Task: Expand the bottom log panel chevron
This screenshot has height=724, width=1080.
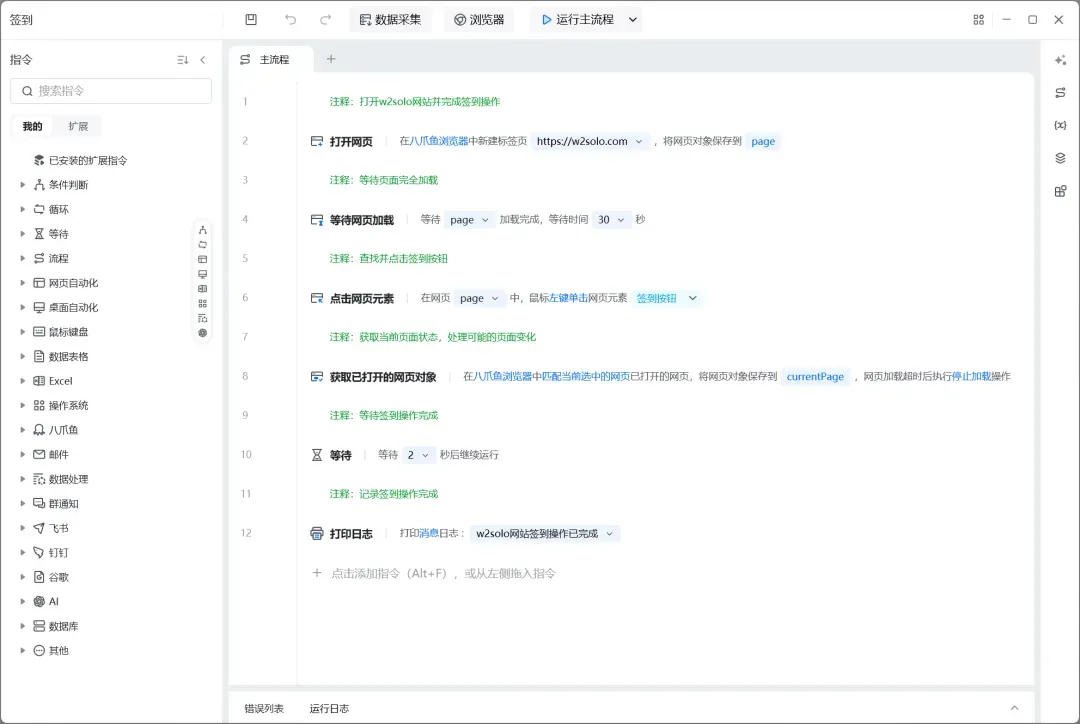Action: tap(1014, 707)
